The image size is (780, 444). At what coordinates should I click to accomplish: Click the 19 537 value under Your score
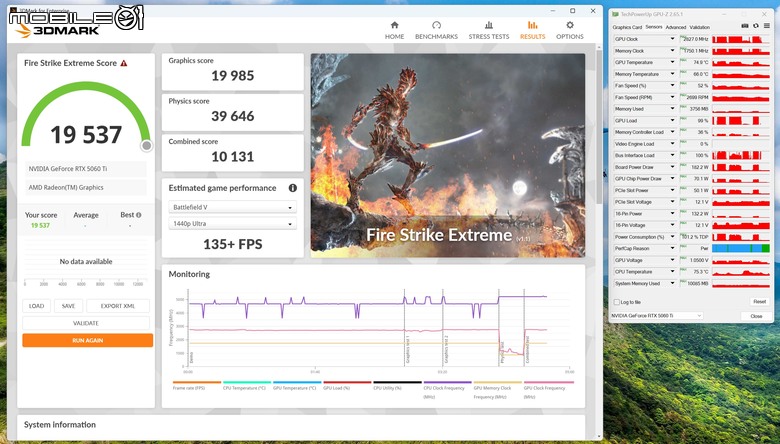point(40,225)
